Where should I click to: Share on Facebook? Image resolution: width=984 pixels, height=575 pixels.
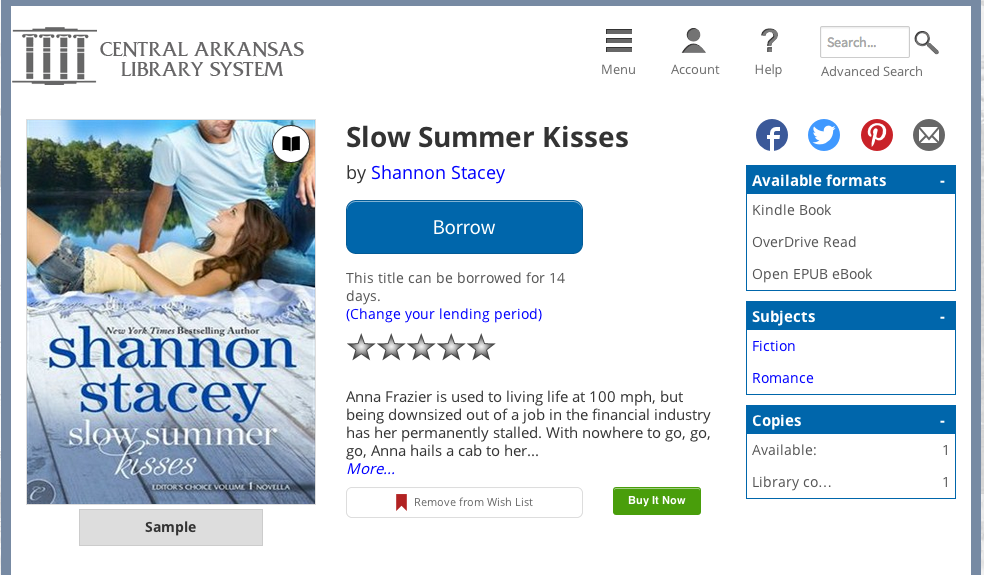click(771, 135)
